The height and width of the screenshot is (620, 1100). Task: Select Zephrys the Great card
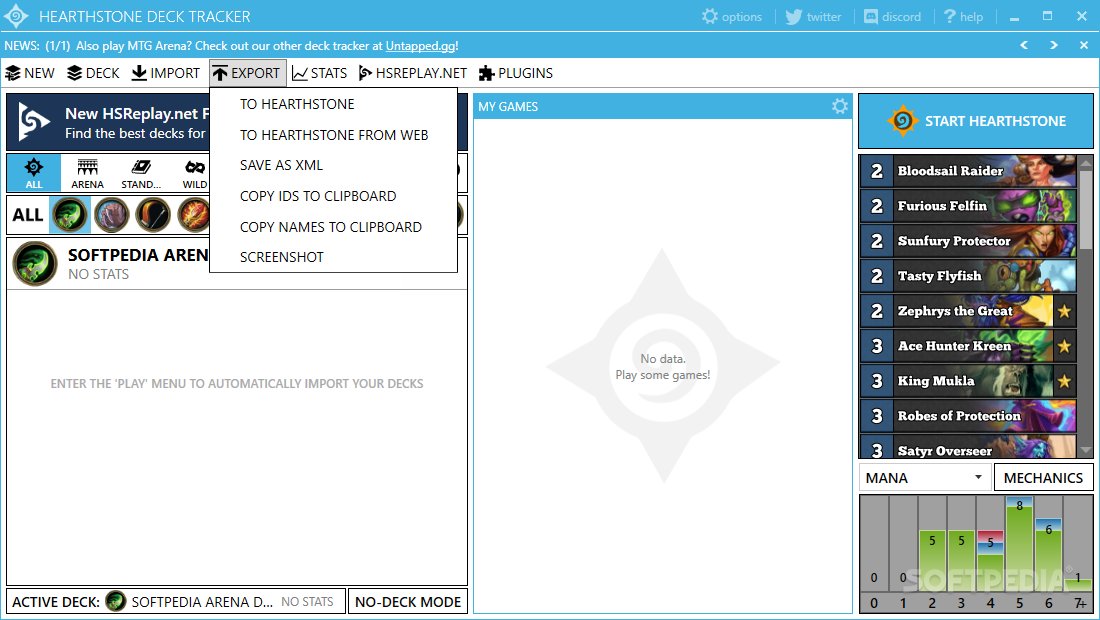tap(968, 311)
